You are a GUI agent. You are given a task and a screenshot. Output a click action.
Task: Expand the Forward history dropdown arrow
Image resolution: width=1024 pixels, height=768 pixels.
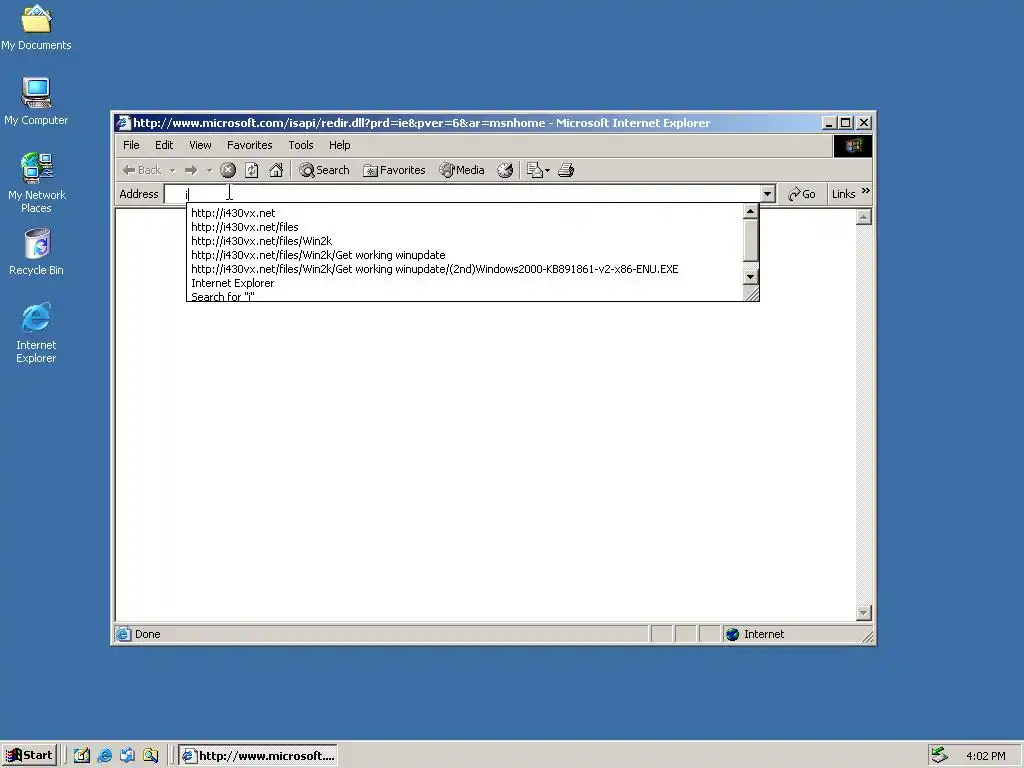209,170
